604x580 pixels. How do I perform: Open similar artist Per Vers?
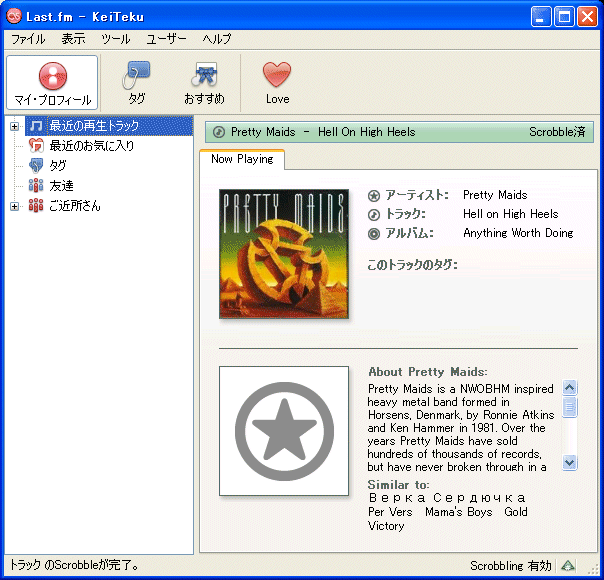390,512
